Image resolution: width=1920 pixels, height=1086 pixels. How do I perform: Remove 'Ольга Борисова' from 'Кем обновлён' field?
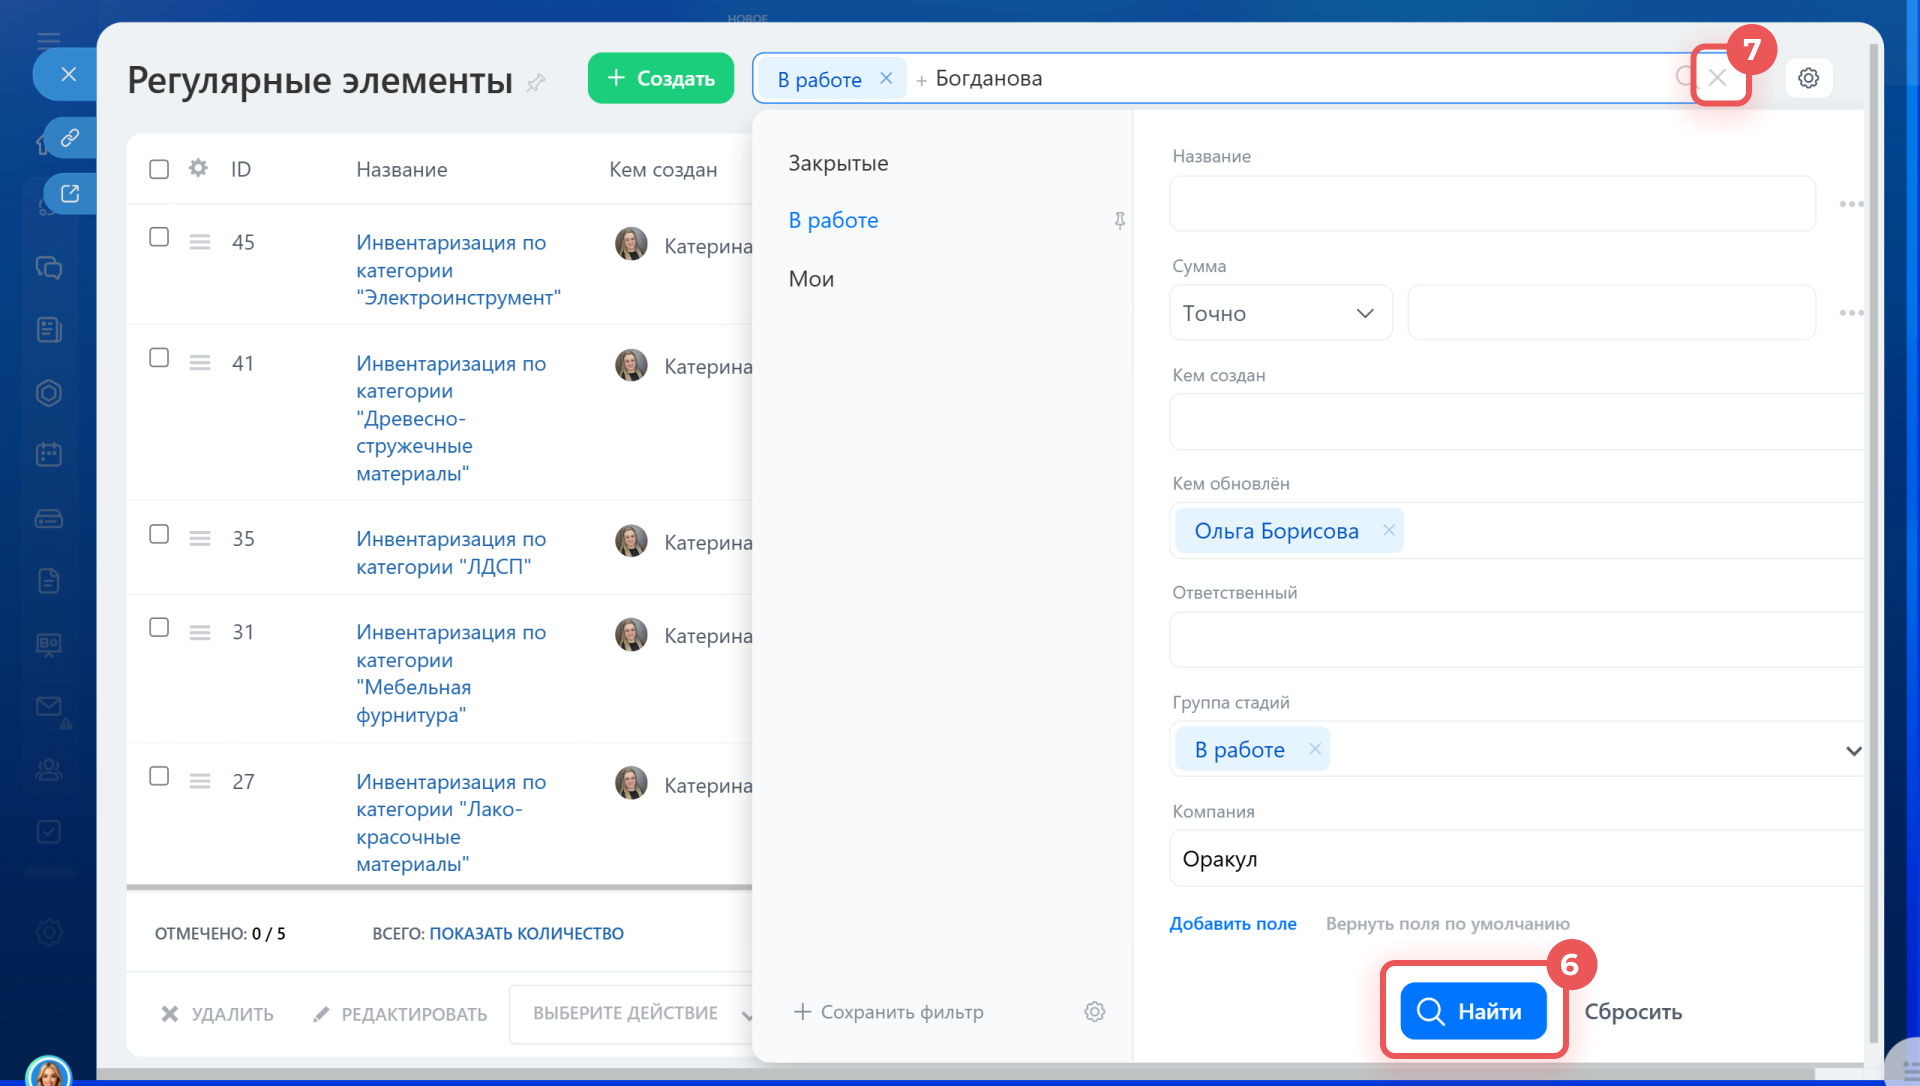pos(1389,530)
